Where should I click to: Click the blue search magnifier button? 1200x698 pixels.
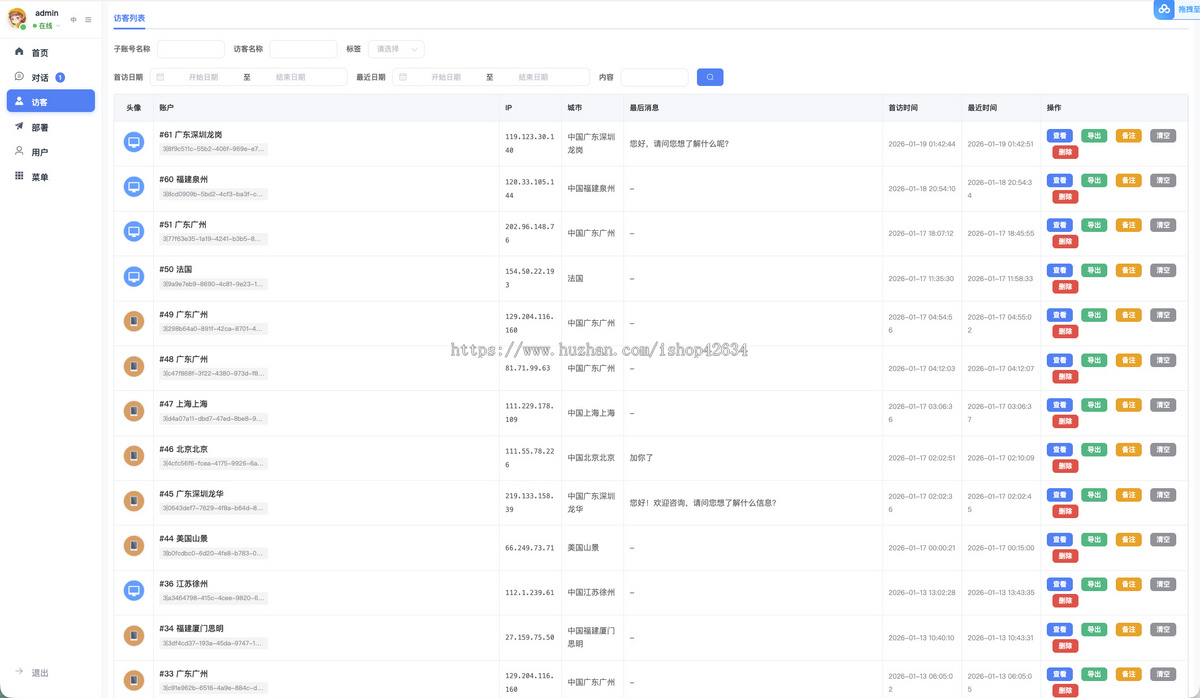(710, 77)
